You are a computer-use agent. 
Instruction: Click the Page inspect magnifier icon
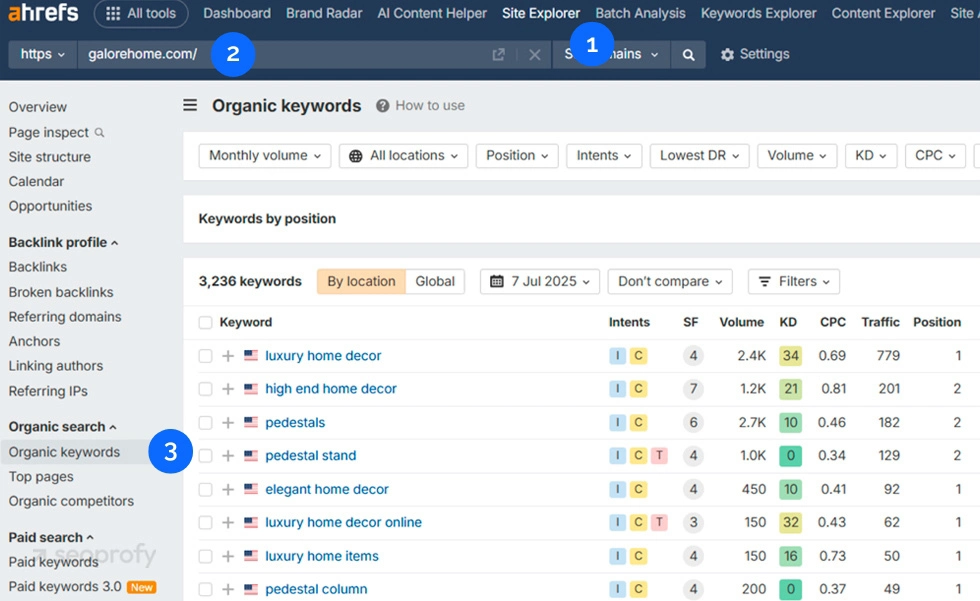point(98,132)
